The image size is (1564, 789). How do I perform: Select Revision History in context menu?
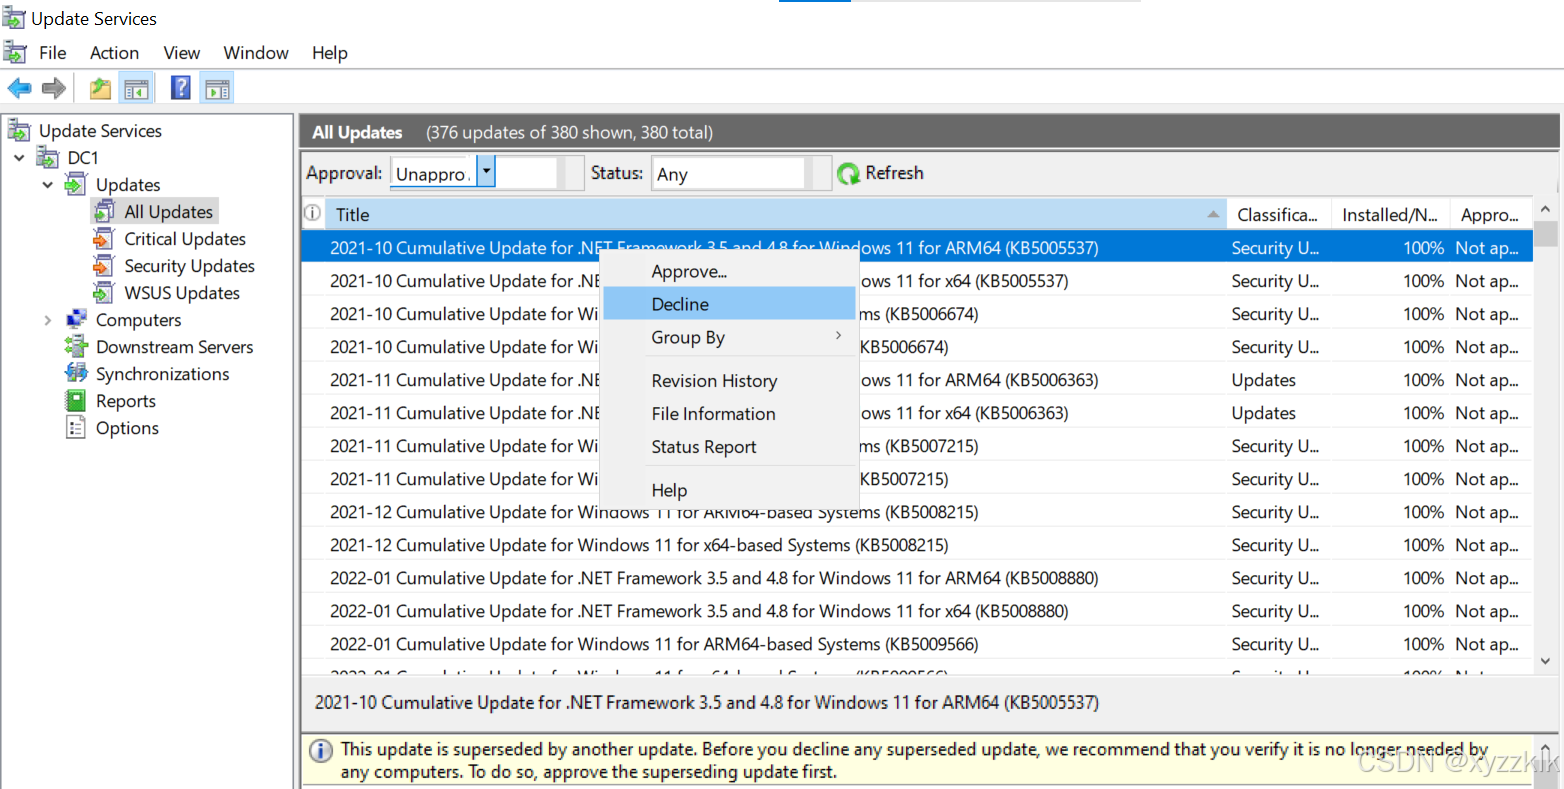click(729, 381)
